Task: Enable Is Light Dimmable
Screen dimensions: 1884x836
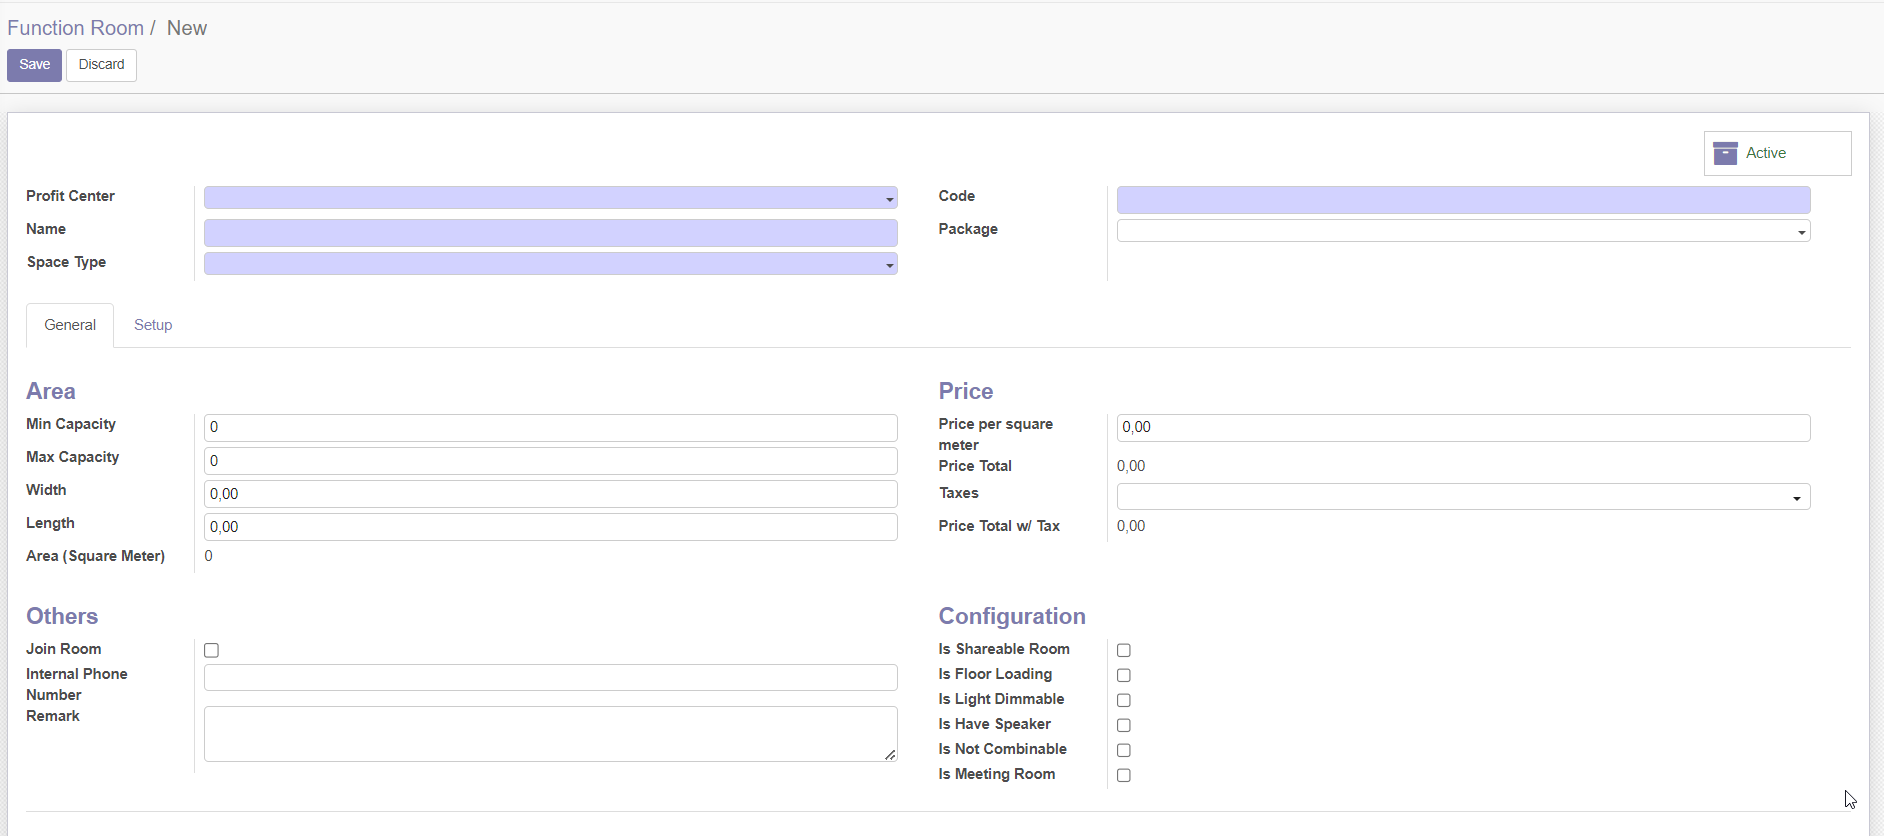Action: click(1124, 700)
